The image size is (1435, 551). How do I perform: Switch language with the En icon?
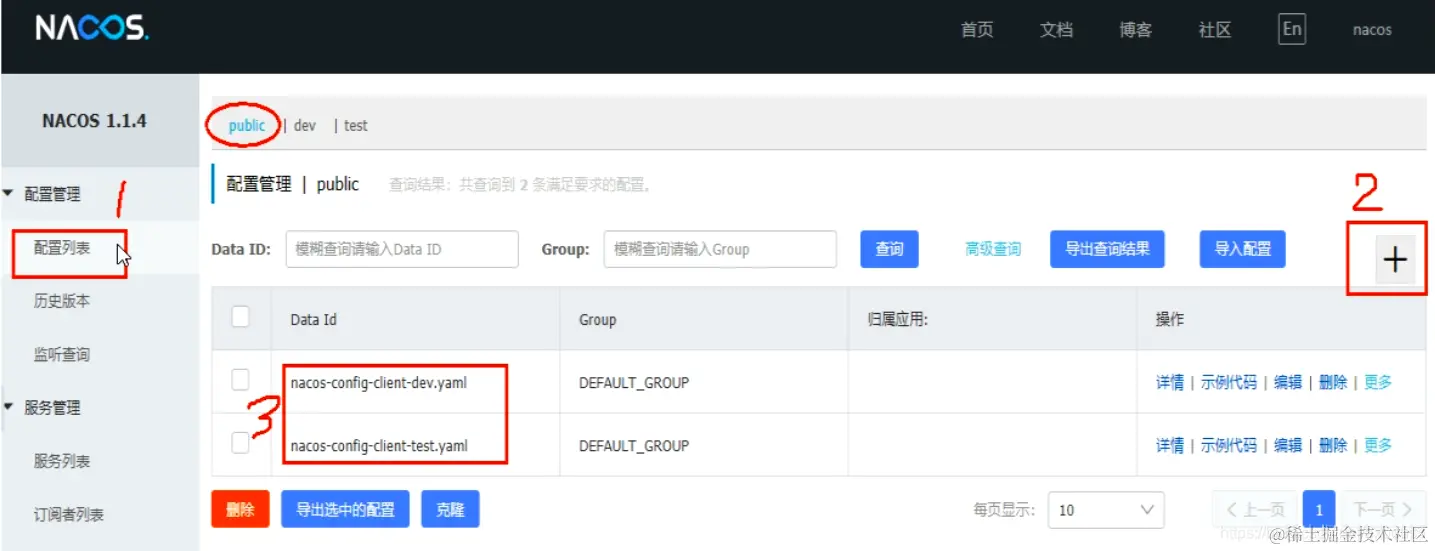1292,29
